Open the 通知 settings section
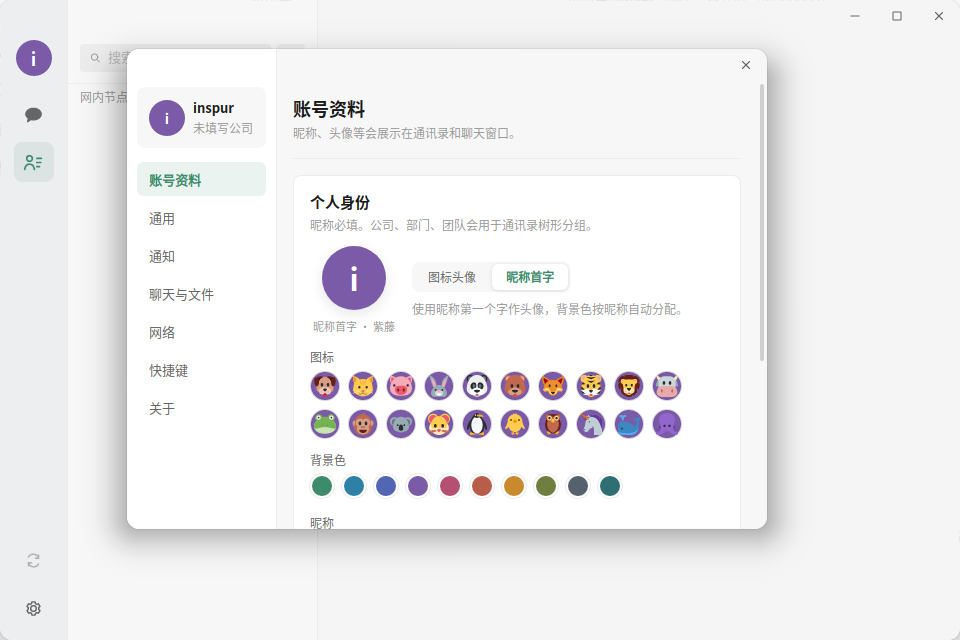960x640 pixels. pos(201,257)
